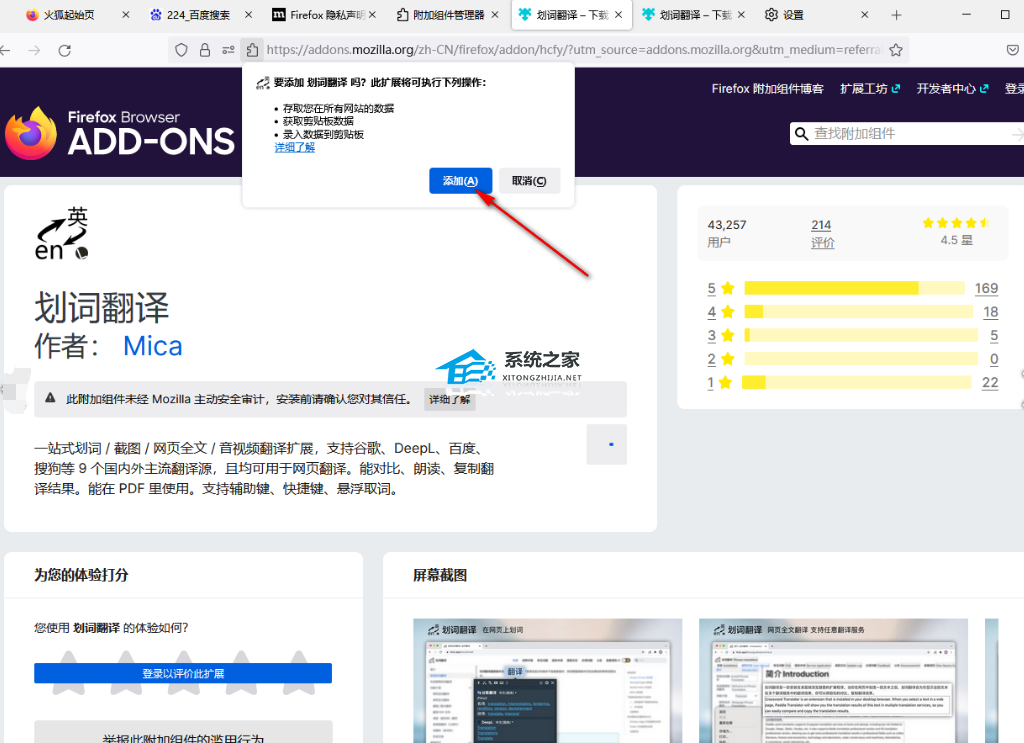
Task: Switch to the 火狐起始页 tab
Action: 69,15
